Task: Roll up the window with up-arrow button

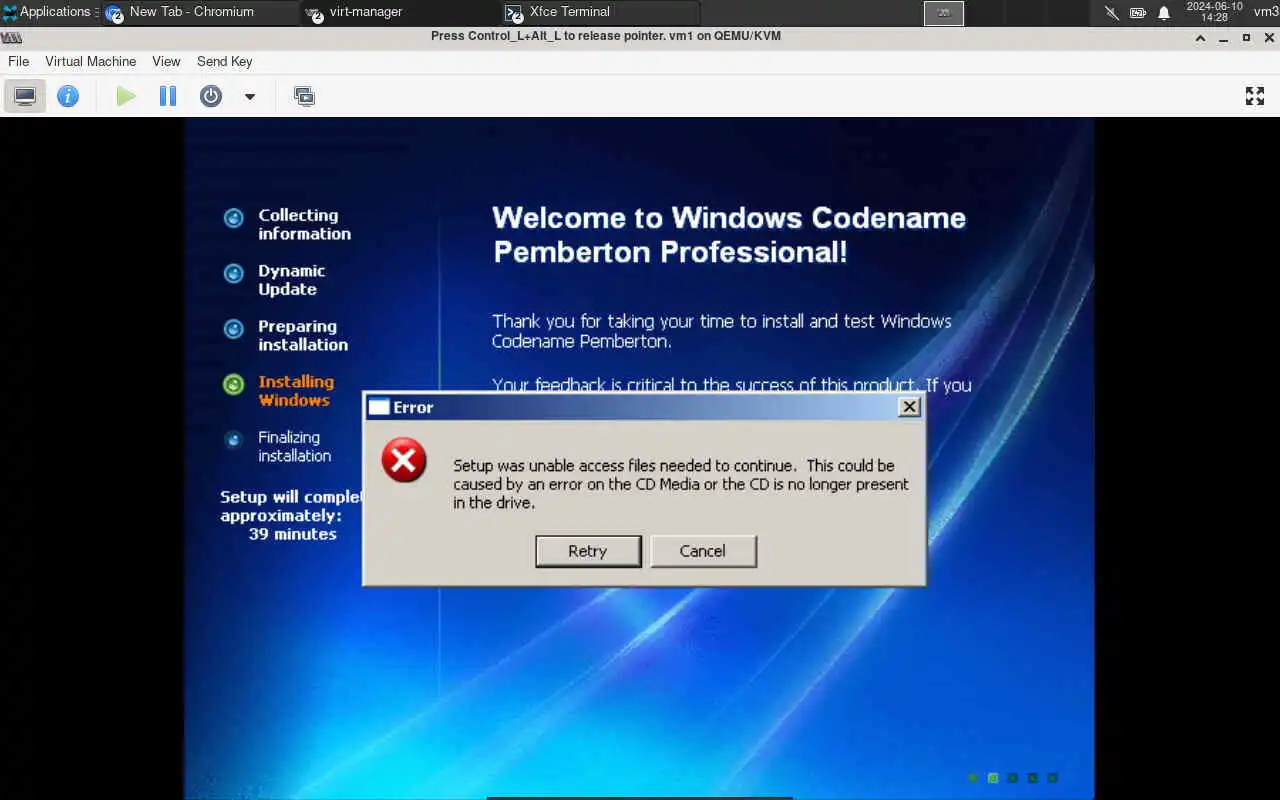Action: coord(1201,37)
